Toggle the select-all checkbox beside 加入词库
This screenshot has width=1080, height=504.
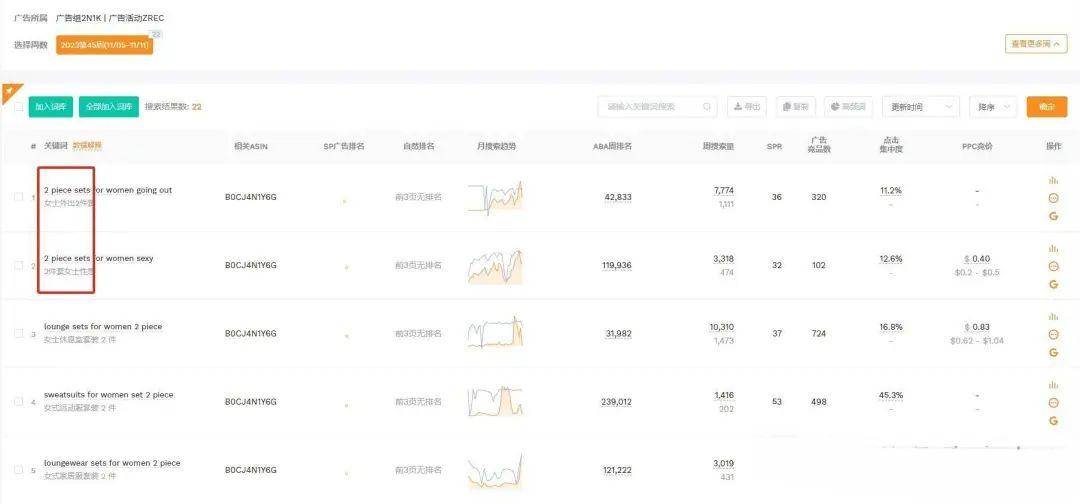(19, 107)
